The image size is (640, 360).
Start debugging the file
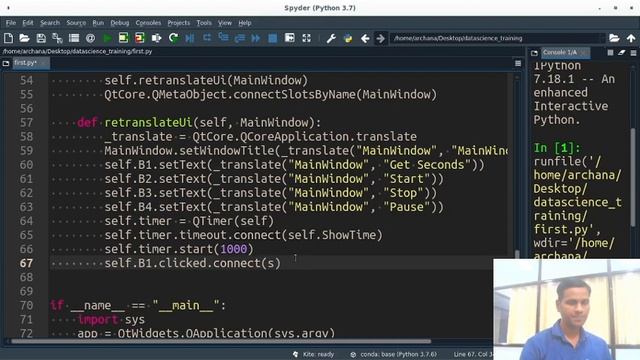(x=190, y=38)
